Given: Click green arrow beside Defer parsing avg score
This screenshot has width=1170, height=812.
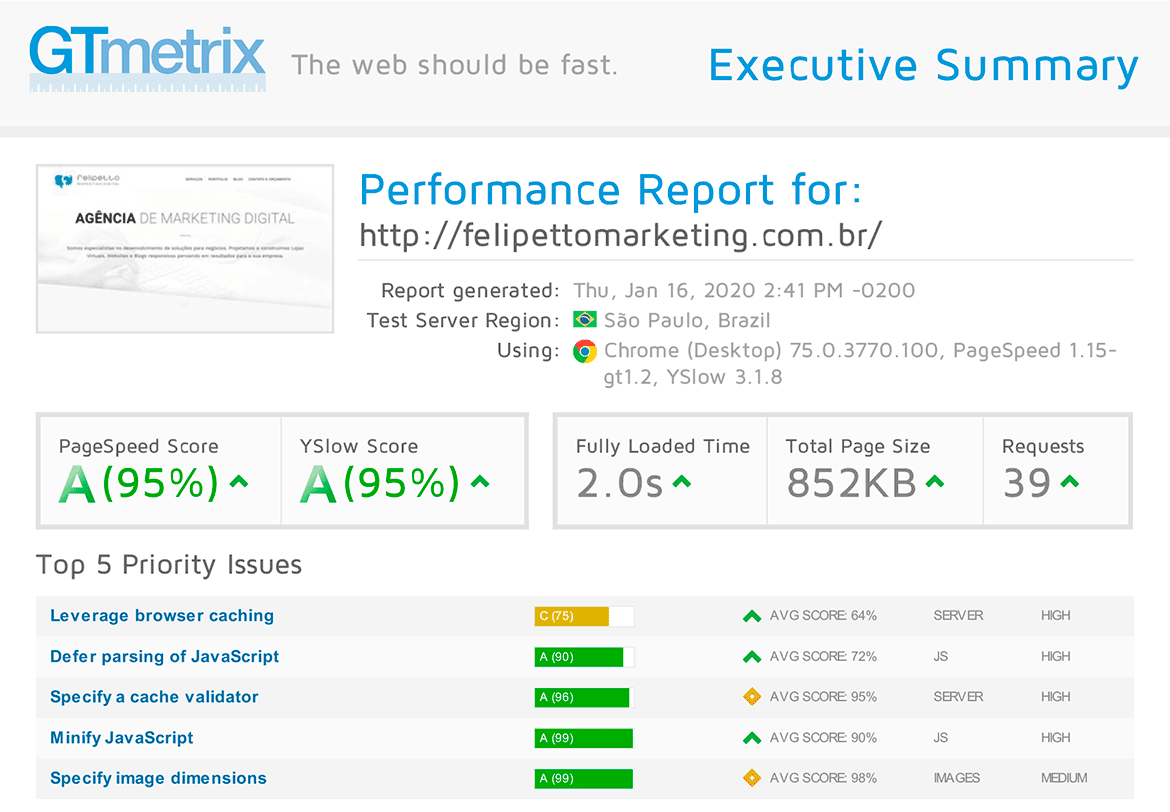Looking at the screenshot, I should 751,656.
